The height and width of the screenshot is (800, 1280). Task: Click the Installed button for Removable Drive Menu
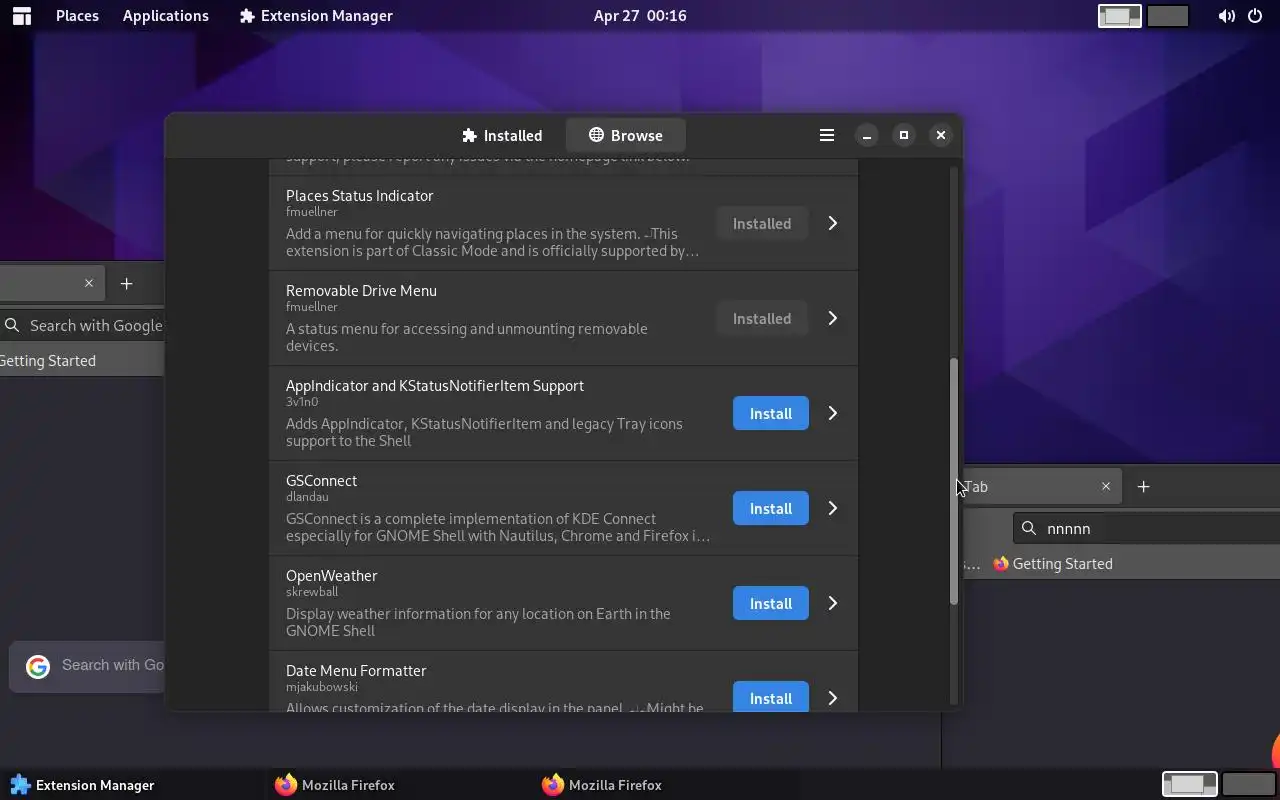762,318
